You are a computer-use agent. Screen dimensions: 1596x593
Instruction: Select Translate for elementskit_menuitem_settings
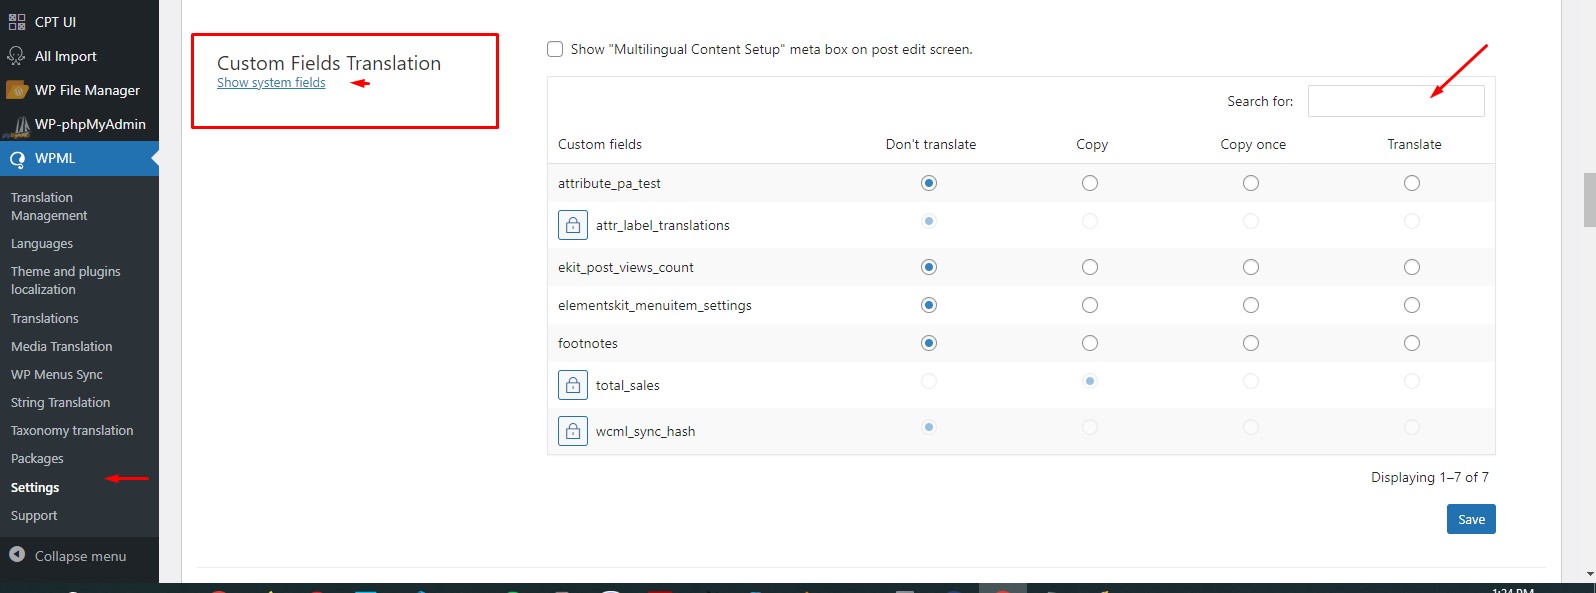click(1412, 305)
